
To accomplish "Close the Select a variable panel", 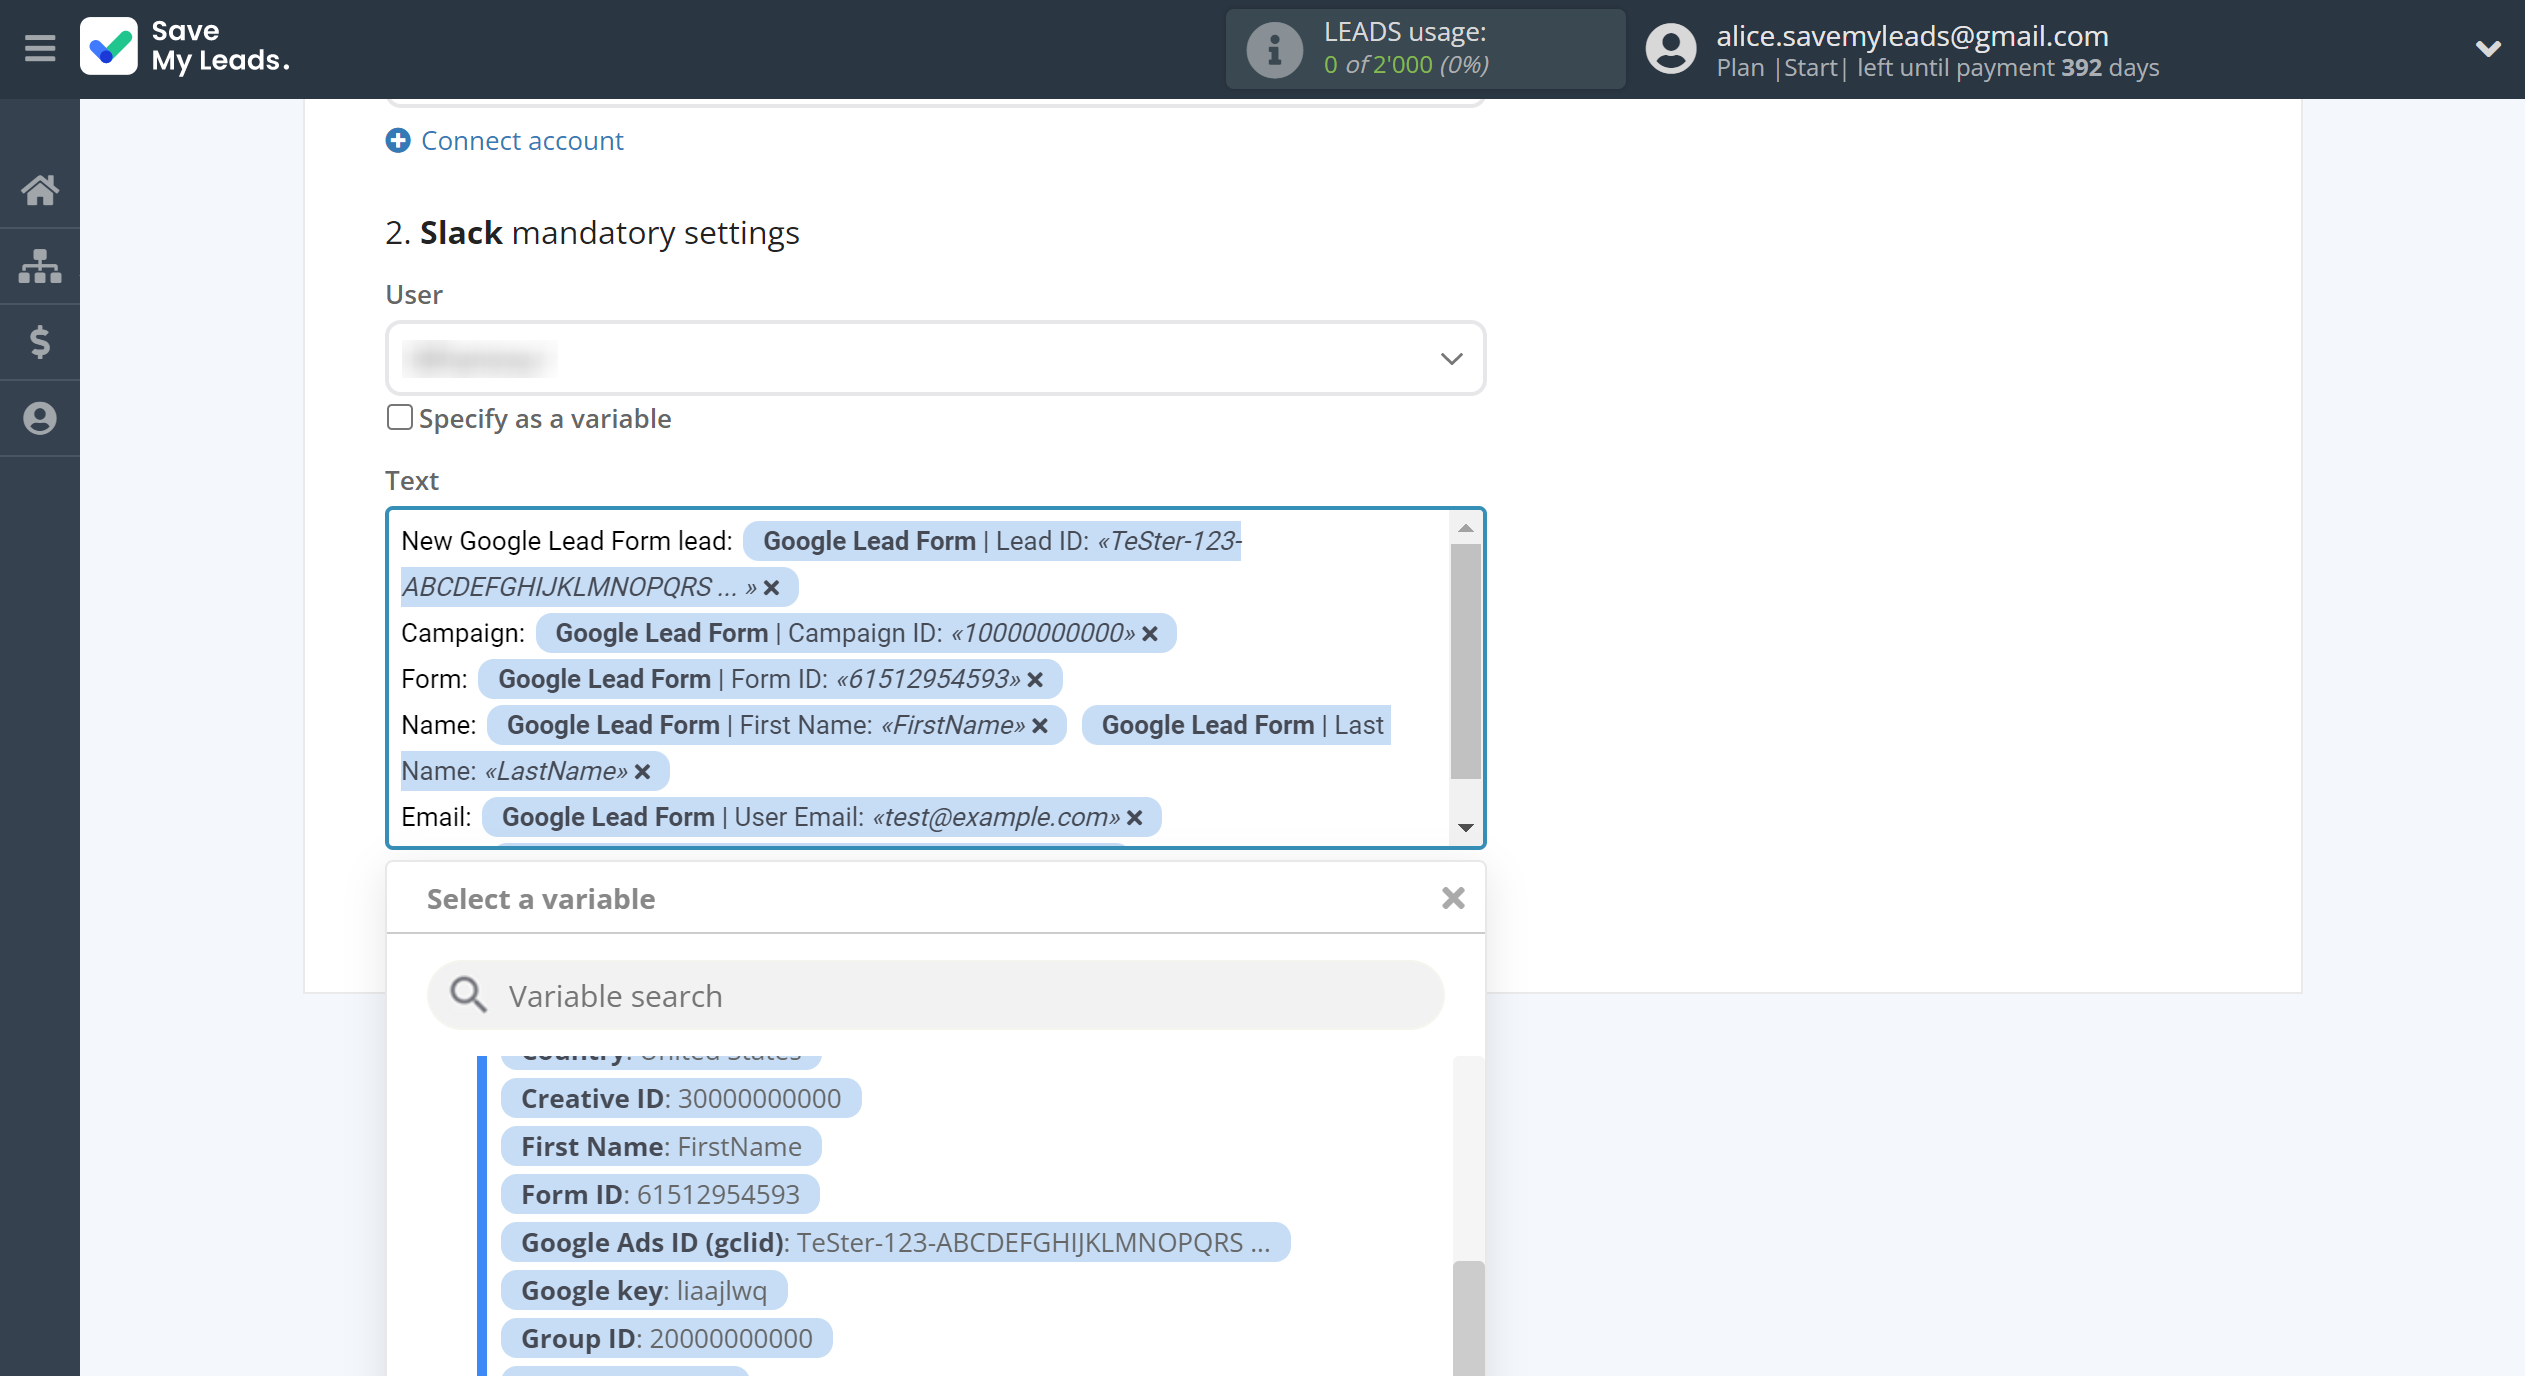I will [1453, 898].
